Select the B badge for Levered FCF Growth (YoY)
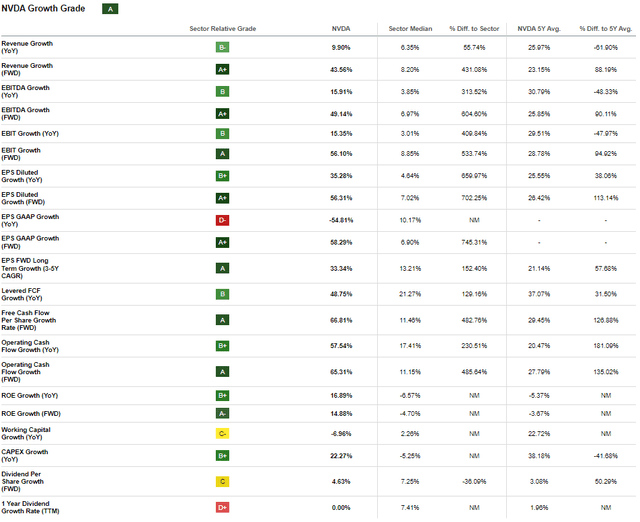This screenshot has height=522, width=640. [222, 294]
